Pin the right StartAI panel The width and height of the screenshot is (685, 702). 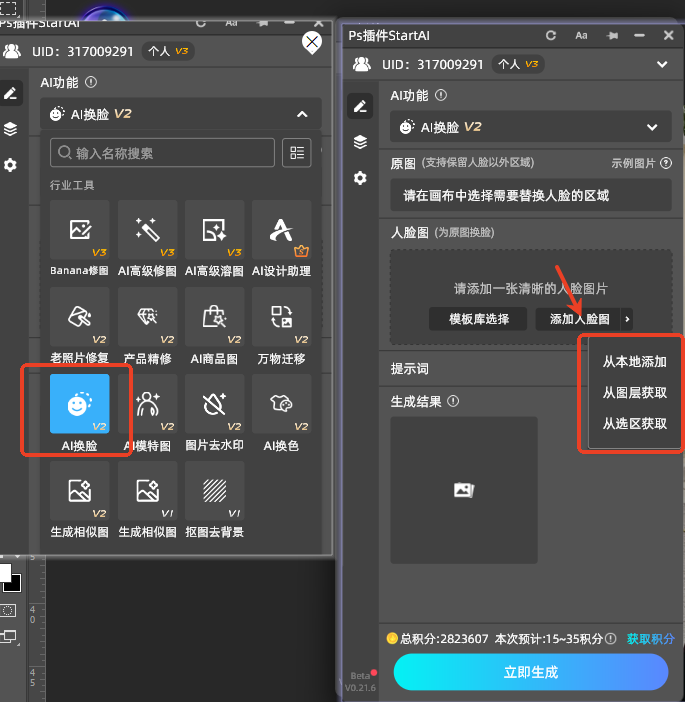[612, 35]
